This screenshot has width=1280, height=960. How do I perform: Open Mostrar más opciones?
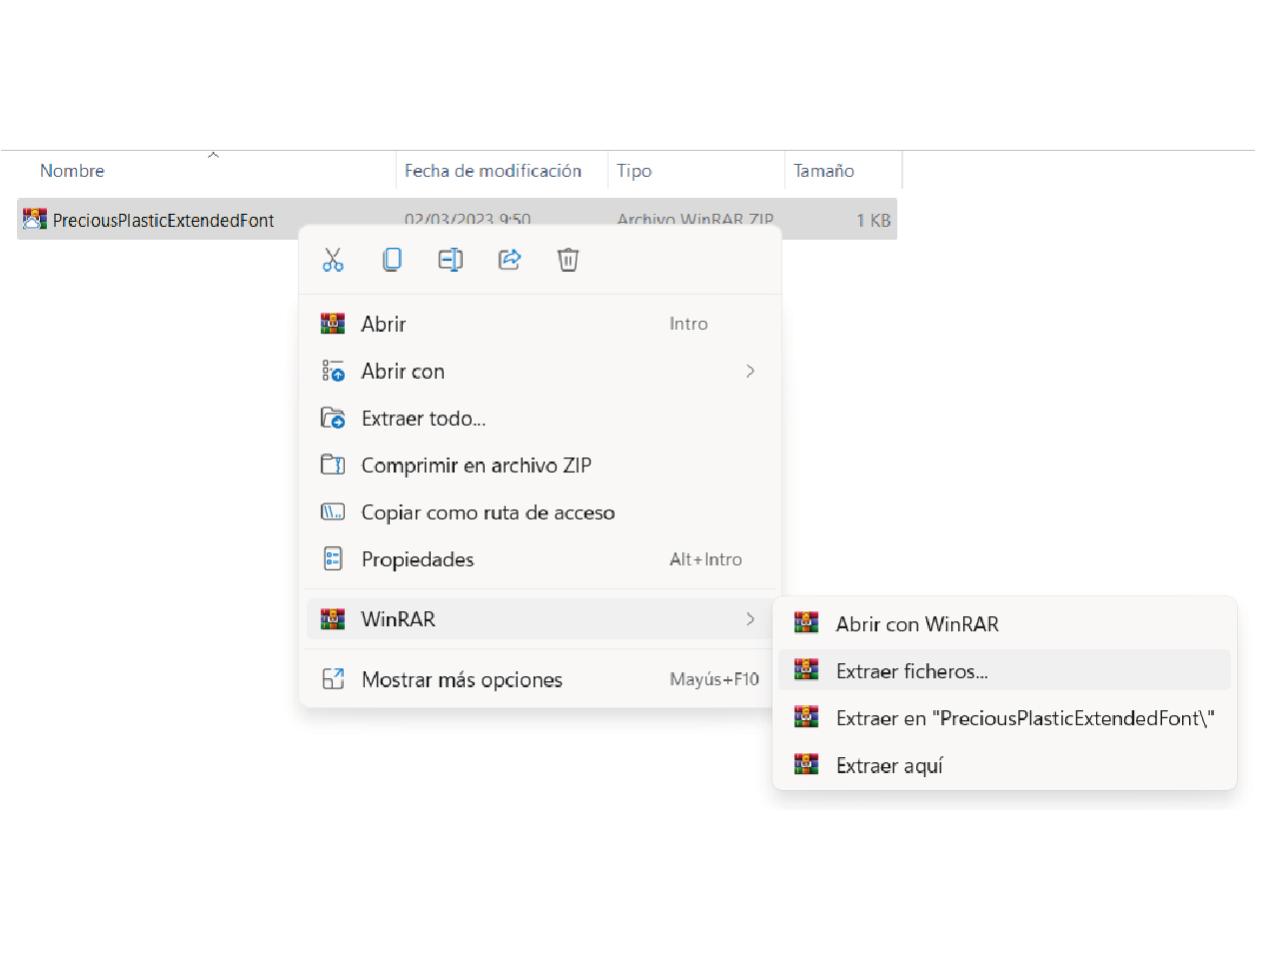pos(461,679)
